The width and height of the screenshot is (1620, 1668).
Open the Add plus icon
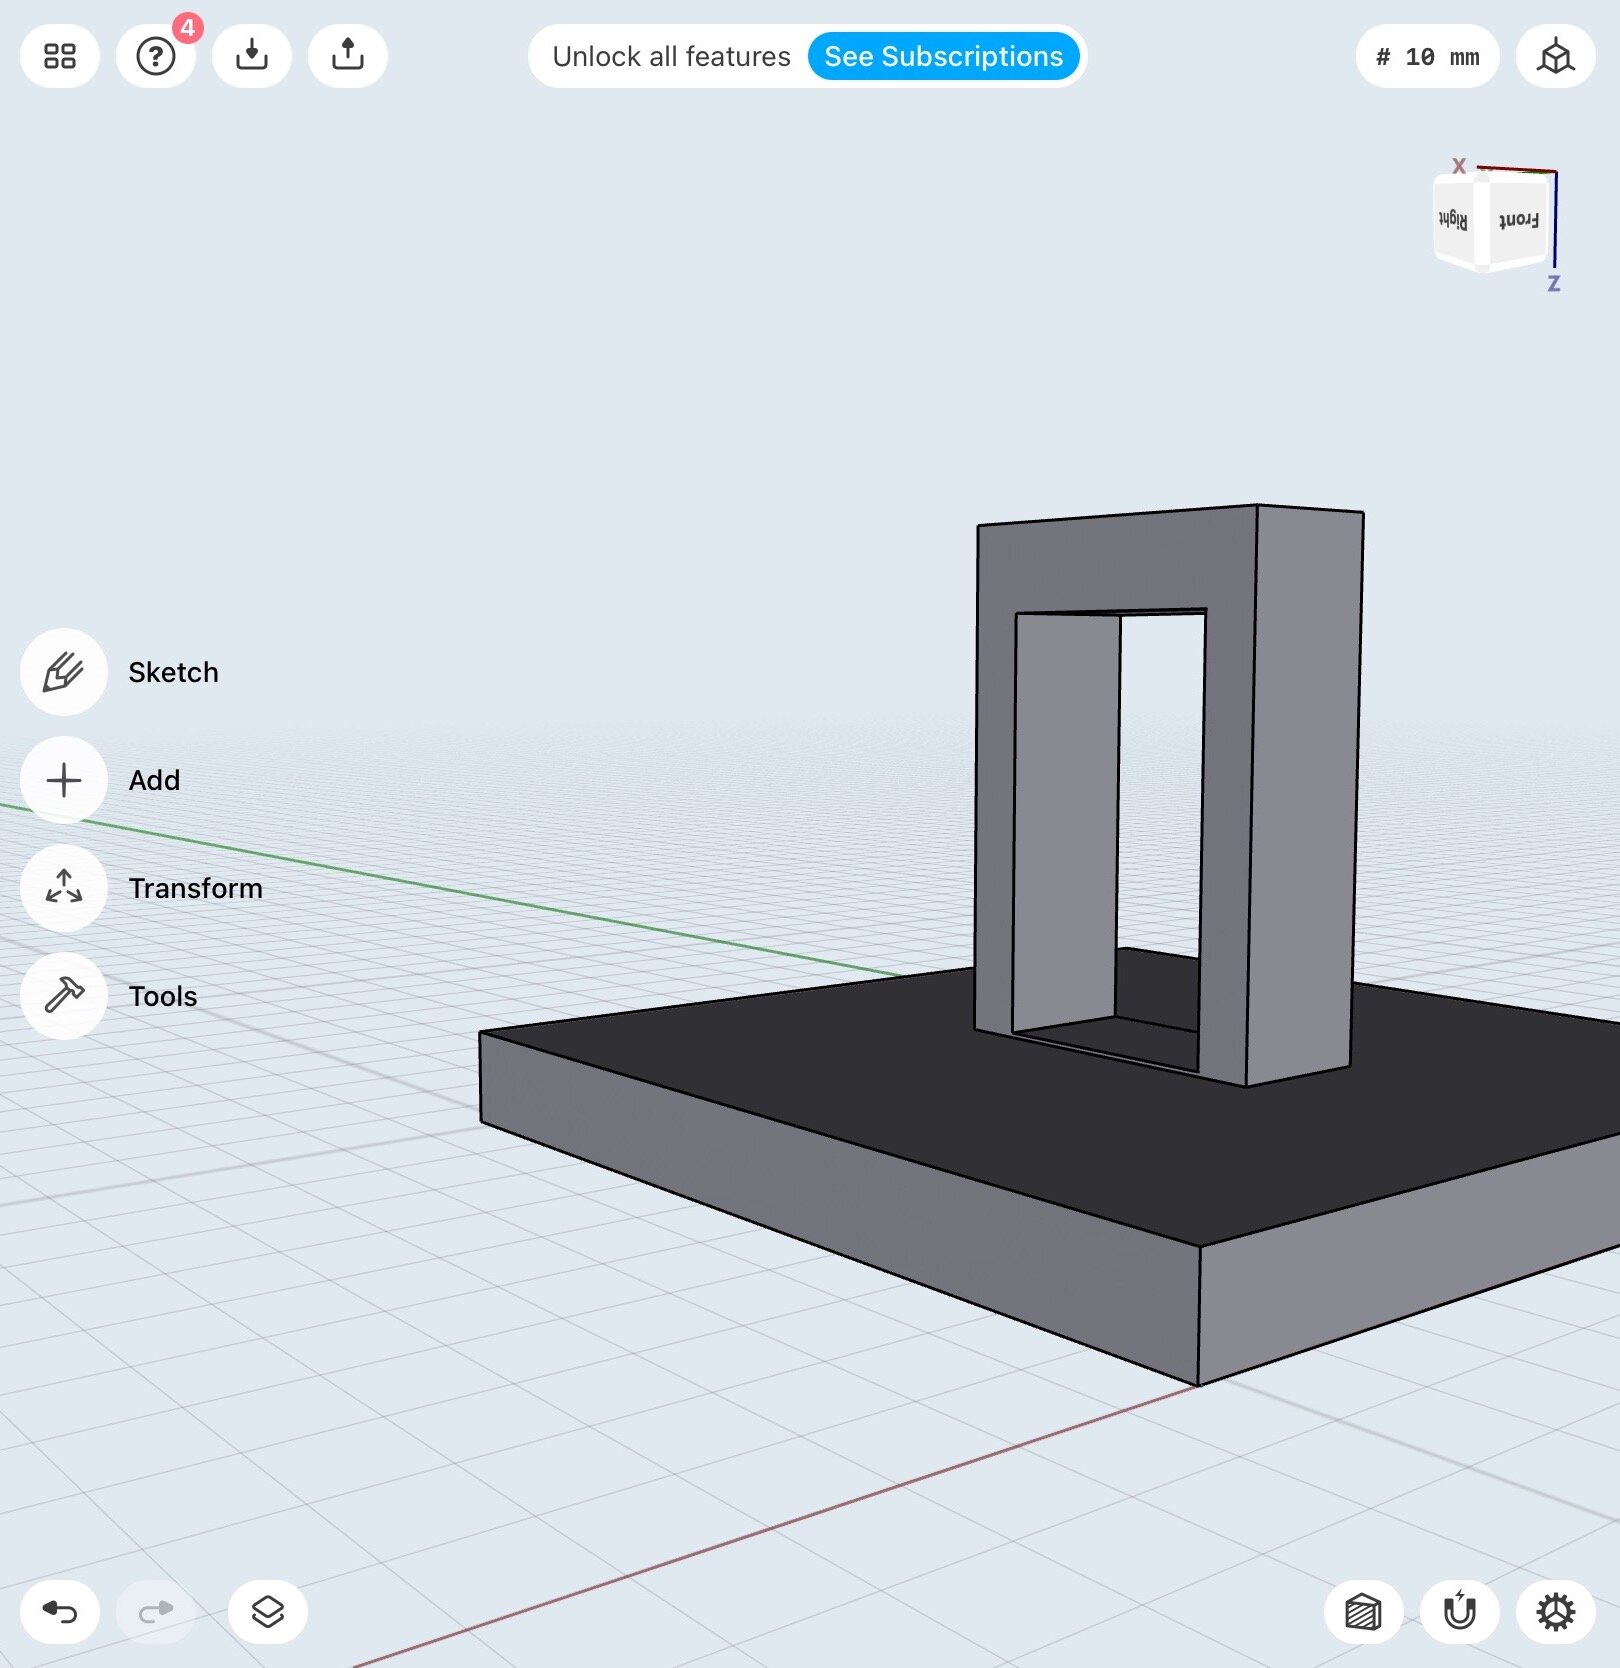(64, 780)
